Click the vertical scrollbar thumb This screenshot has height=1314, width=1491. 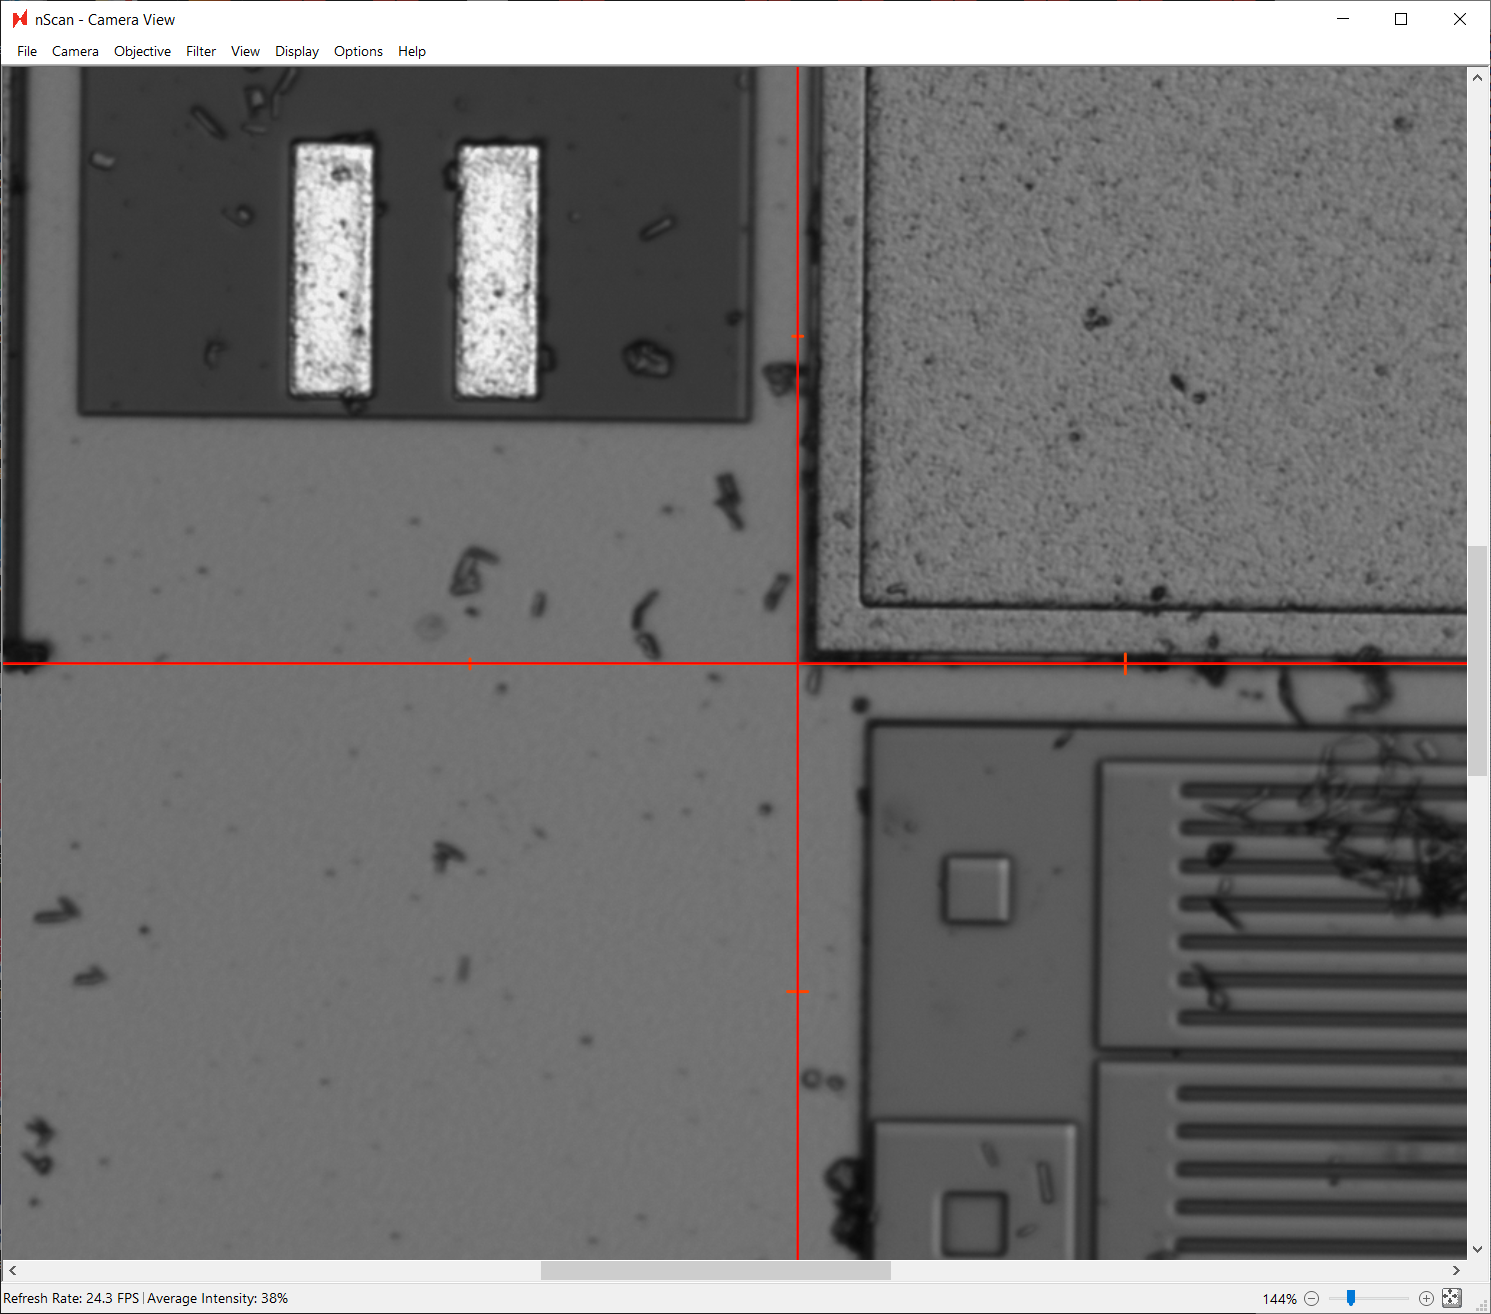[1477, 660]
